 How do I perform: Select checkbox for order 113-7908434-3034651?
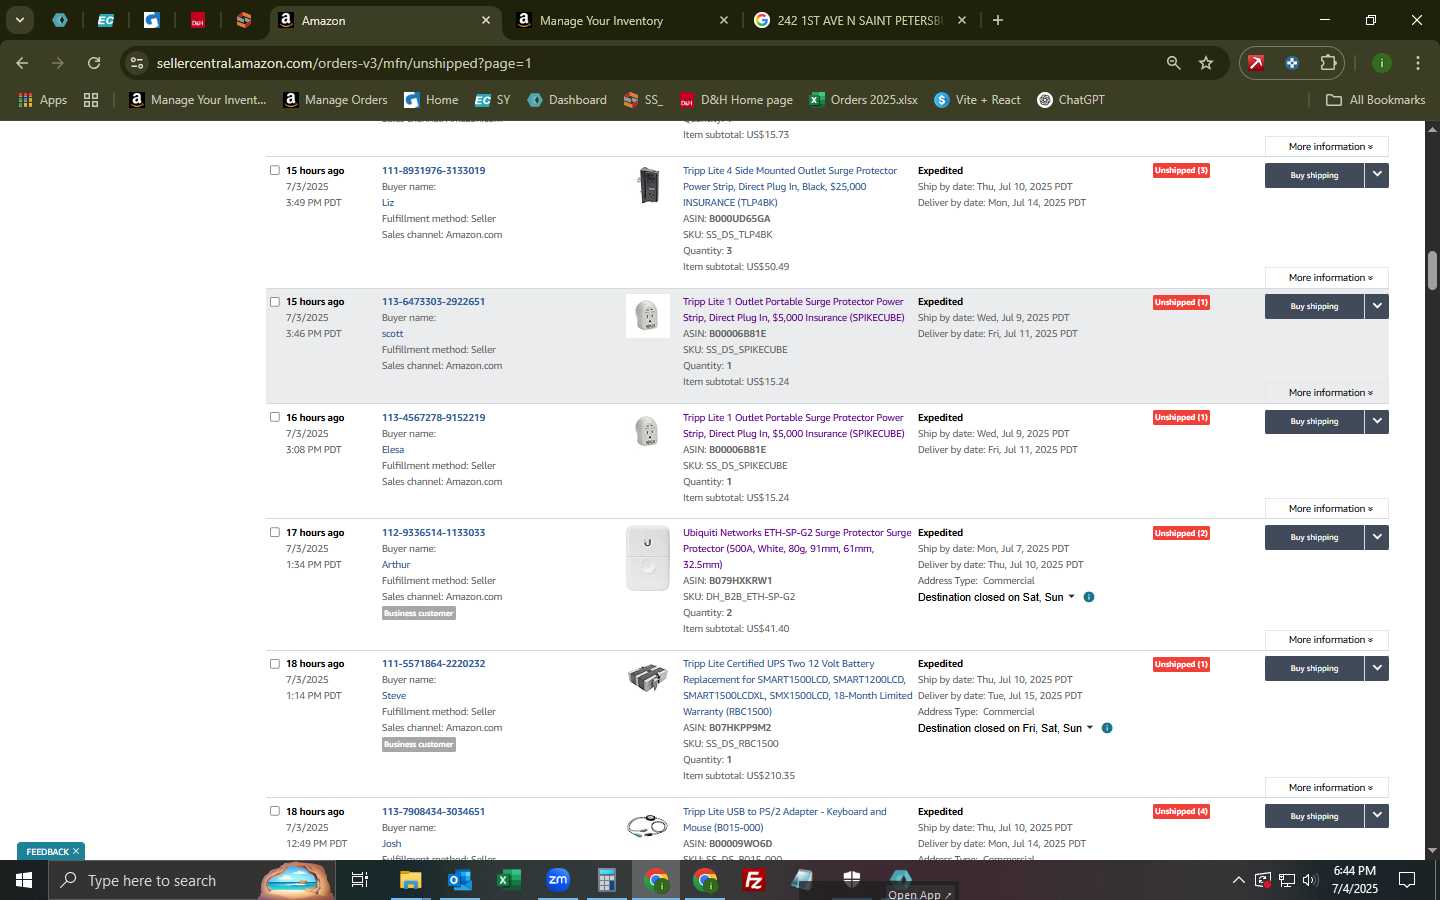pyautogui.click(x=275, y=811)
